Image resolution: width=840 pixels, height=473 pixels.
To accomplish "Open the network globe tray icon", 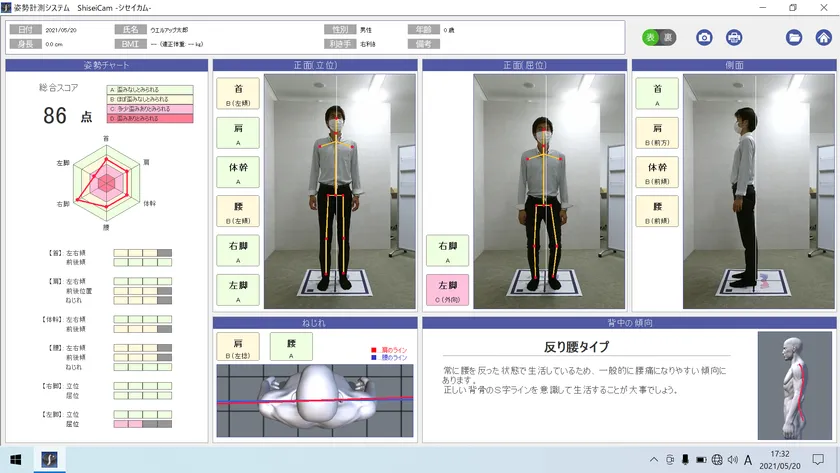I will tap(717, 460).
